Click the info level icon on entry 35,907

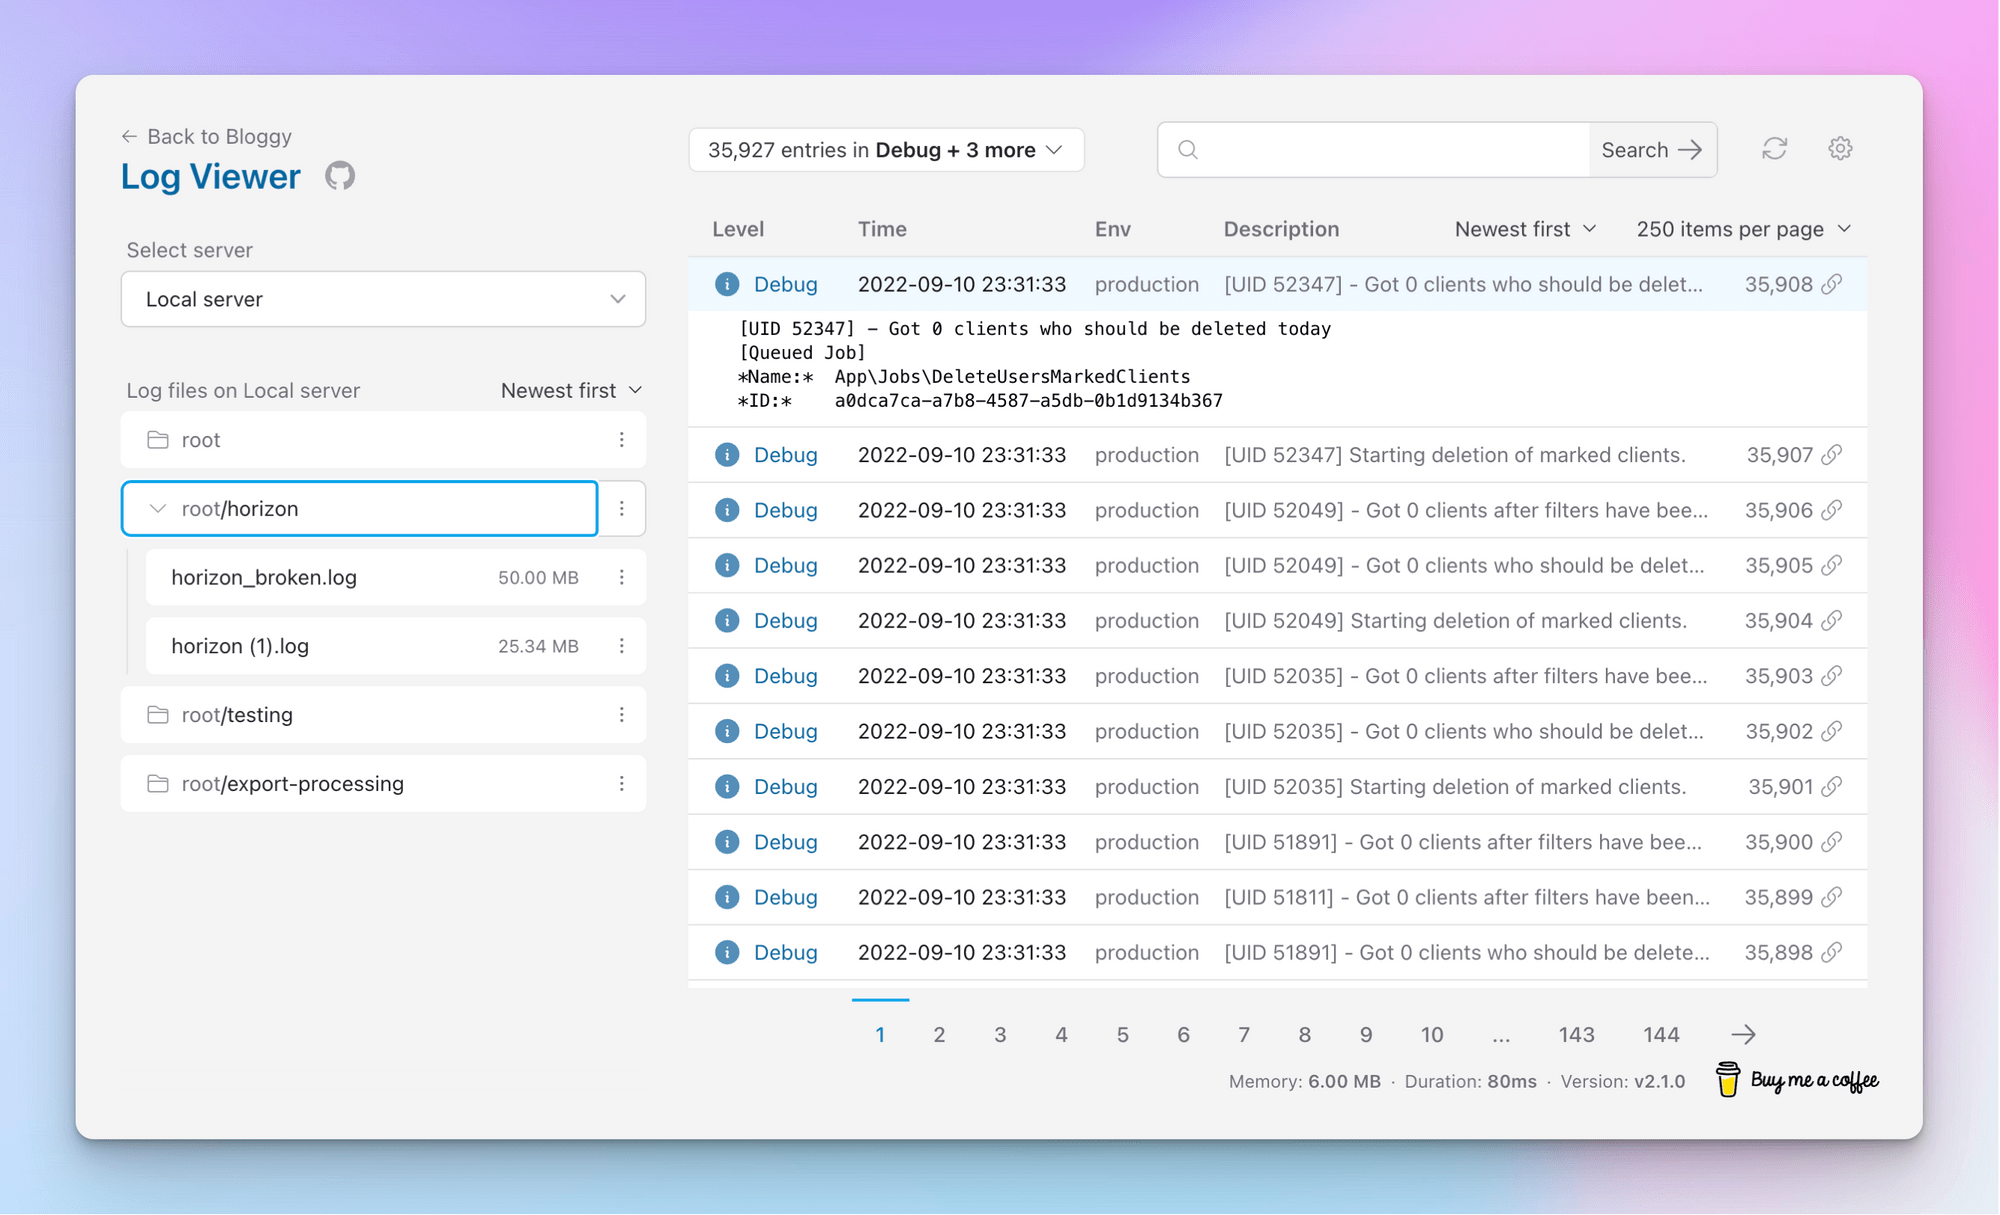point(727,455)
